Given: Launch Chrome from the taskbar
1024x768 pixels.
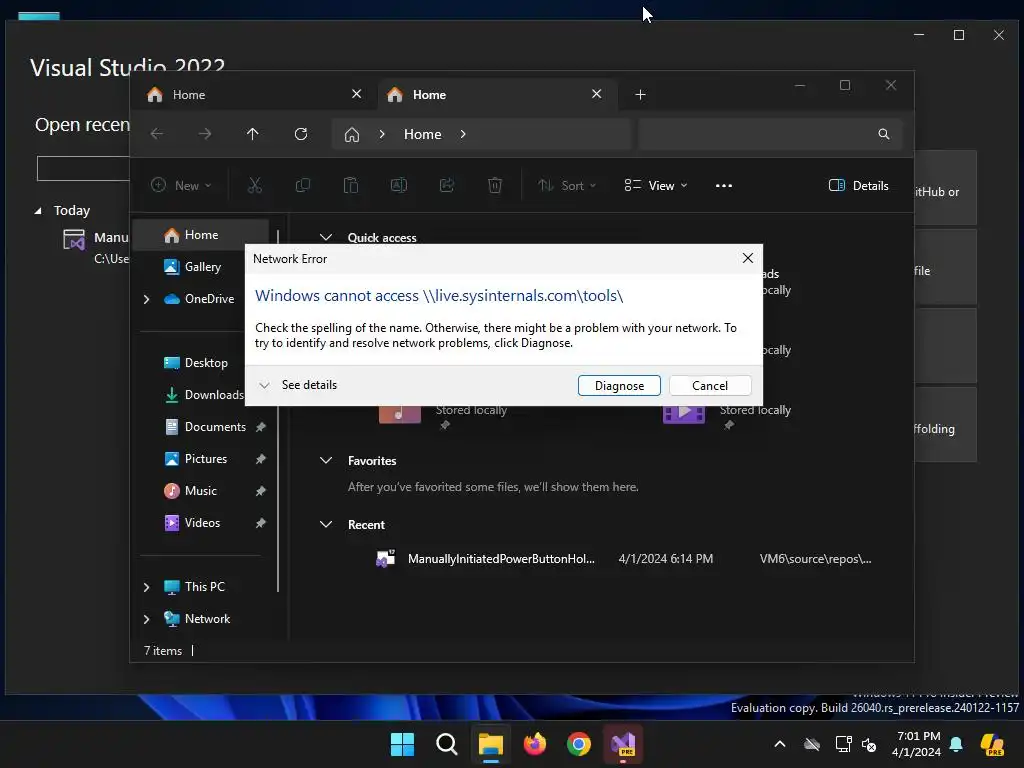Looking at the screenshot, I should point(579,744).
